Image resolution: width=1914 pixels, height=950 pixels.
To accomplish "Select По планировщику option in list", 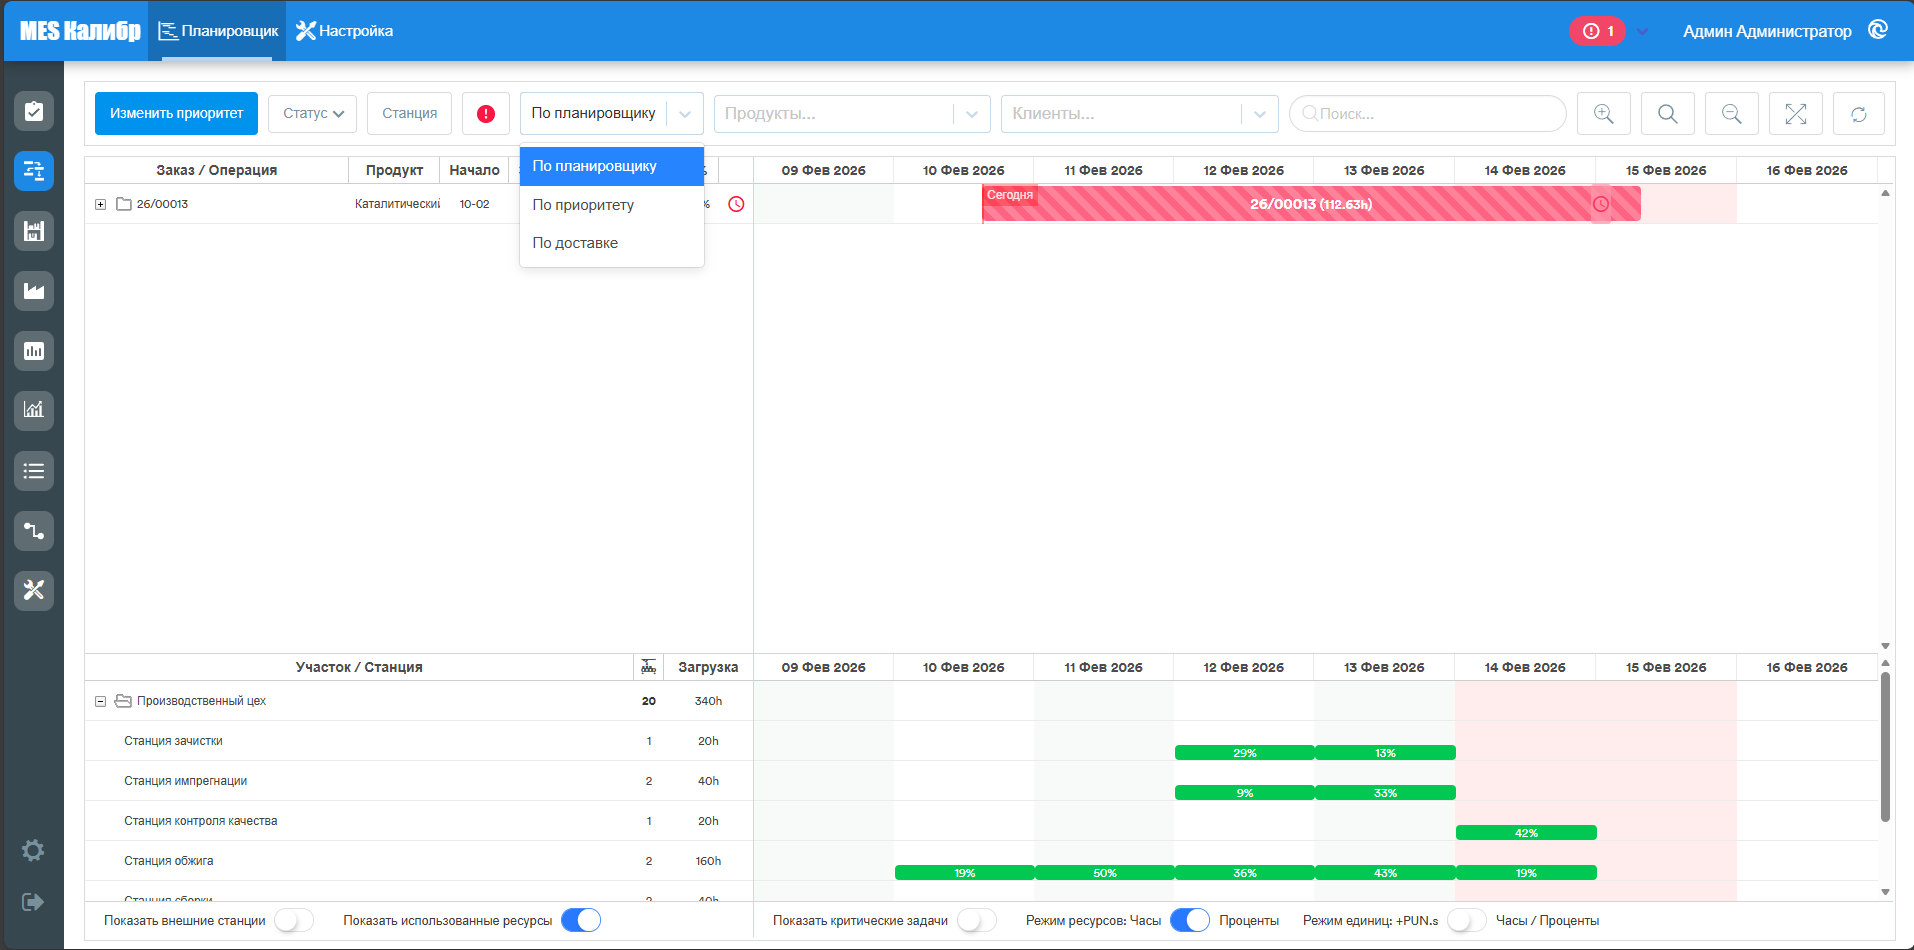I will coord(612,166).
